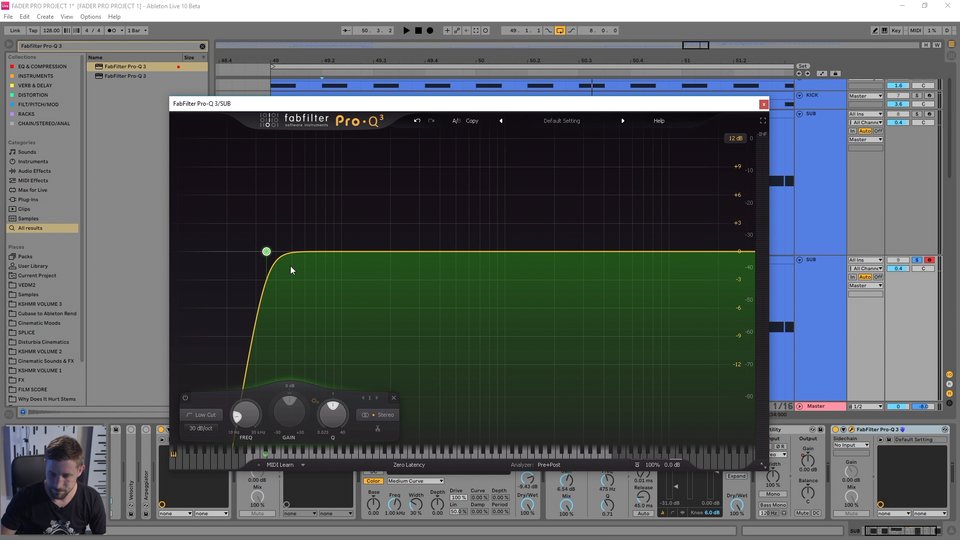Click the Play button in the transport bar
Screen dimensions: 960x540
pos(406,30)
